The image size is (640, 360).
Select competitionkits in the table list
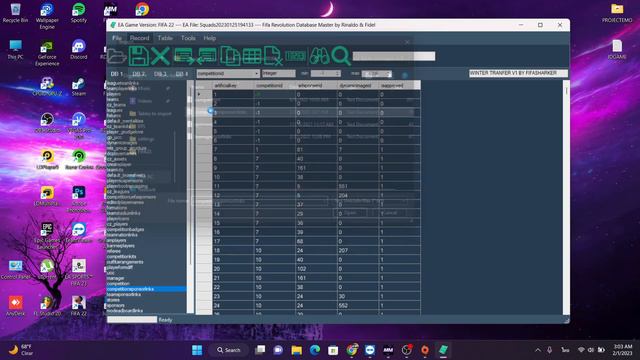click(121, 256)
